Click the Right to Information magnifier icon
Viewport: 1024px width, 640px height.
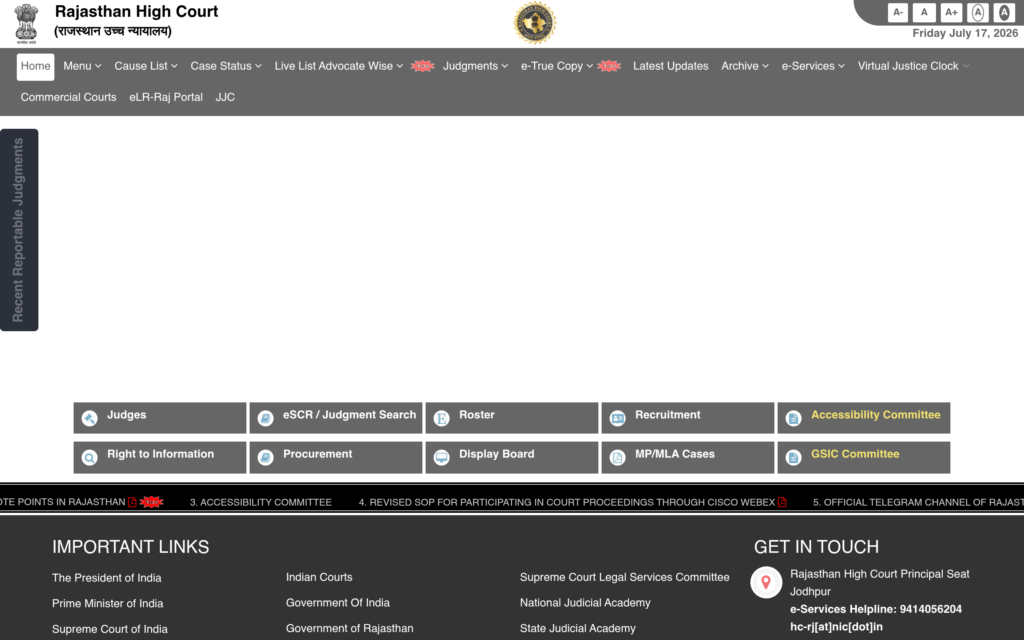[x=89, y=458]
